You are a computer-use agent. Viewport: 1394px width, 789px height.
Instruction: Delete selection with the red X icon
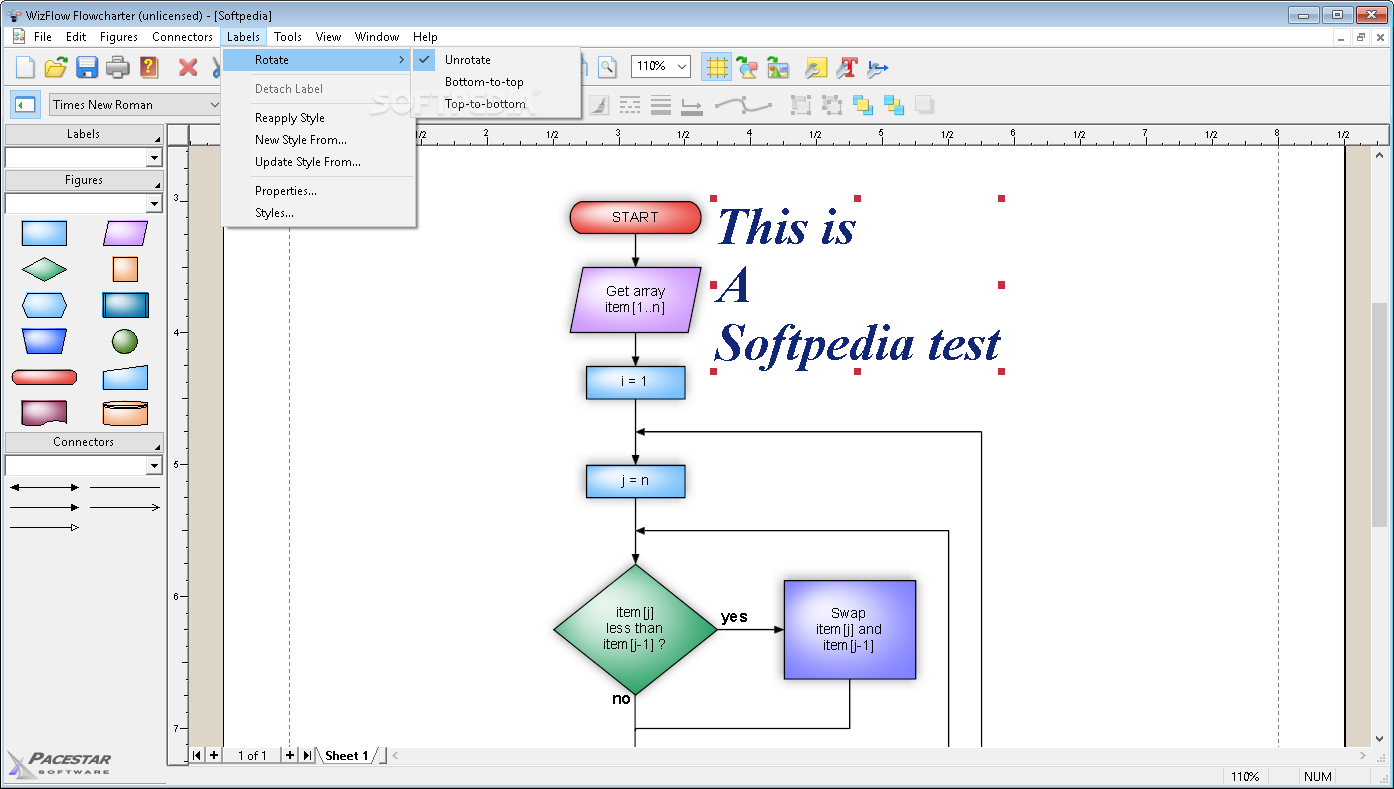coord(188,68)
